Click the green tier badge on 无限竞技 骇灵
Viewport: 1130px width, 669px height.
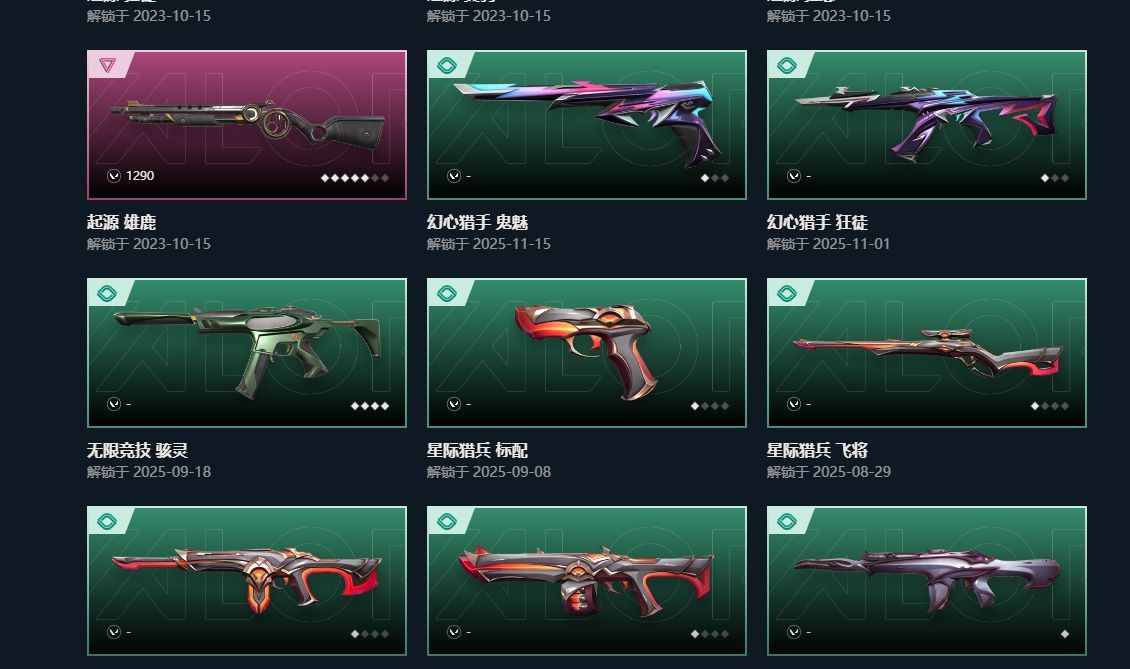pos(107,293)
